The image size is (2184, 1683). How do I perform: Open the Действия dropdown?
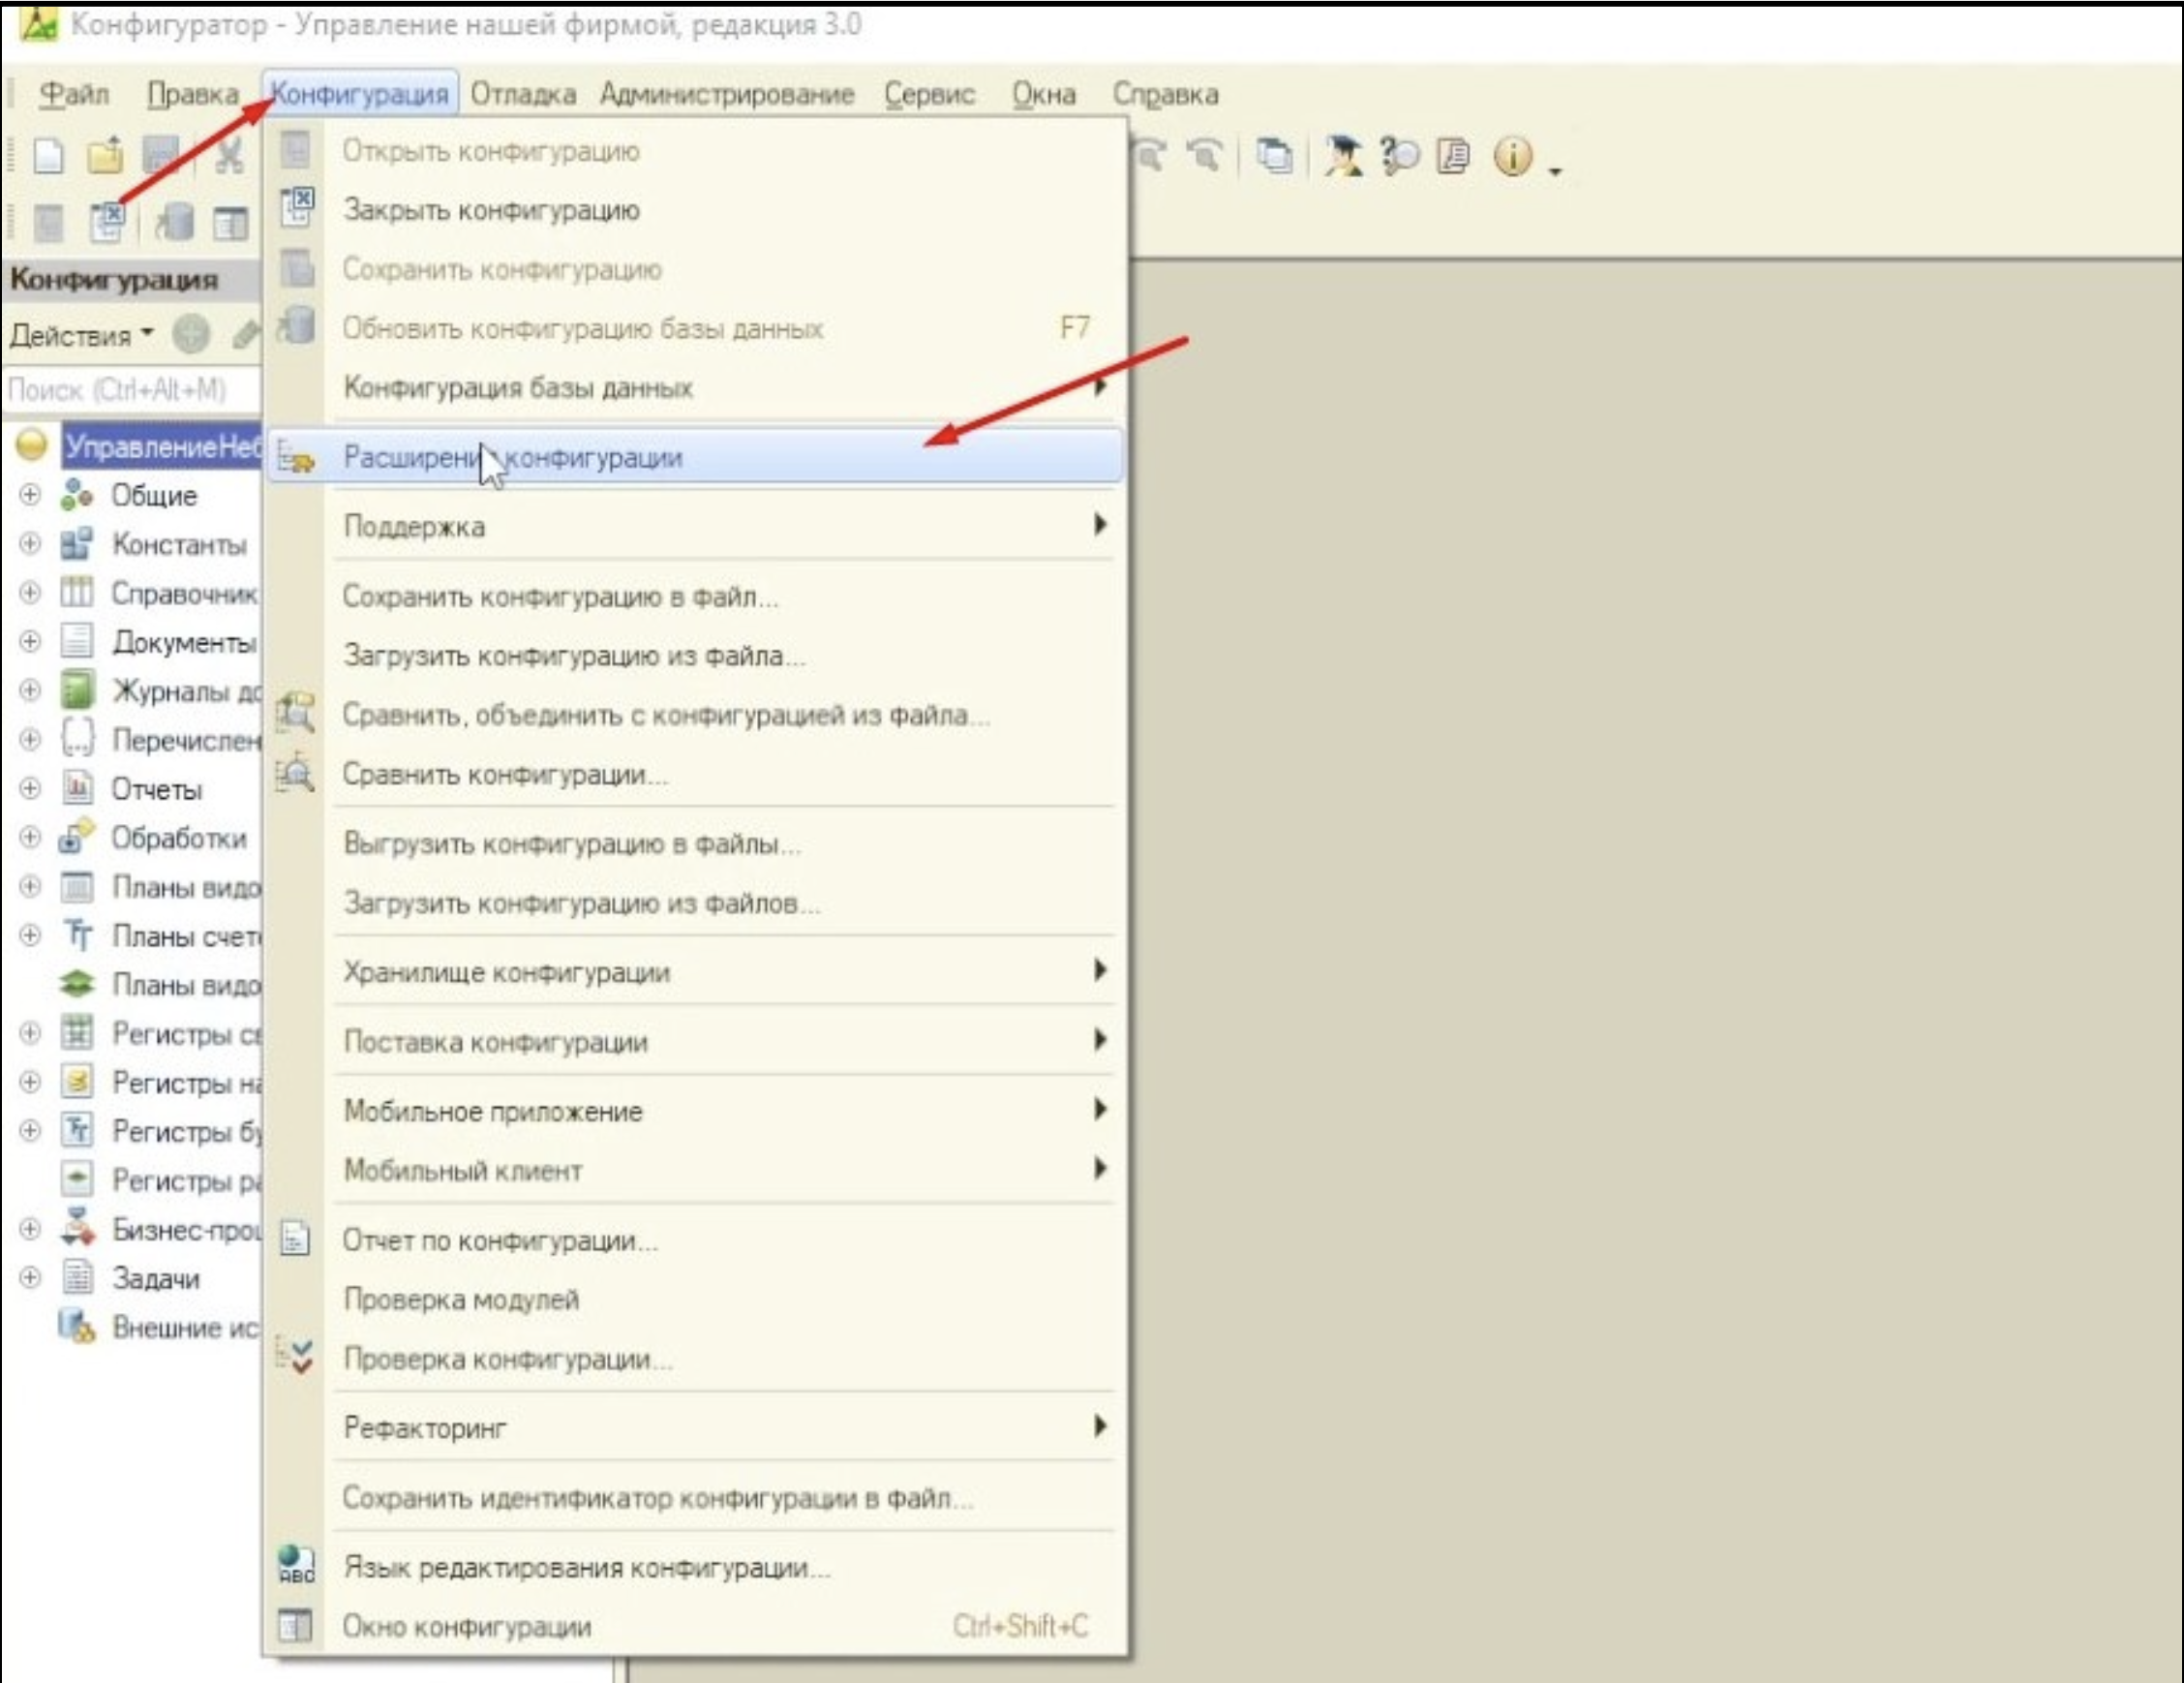pos(82,335)
